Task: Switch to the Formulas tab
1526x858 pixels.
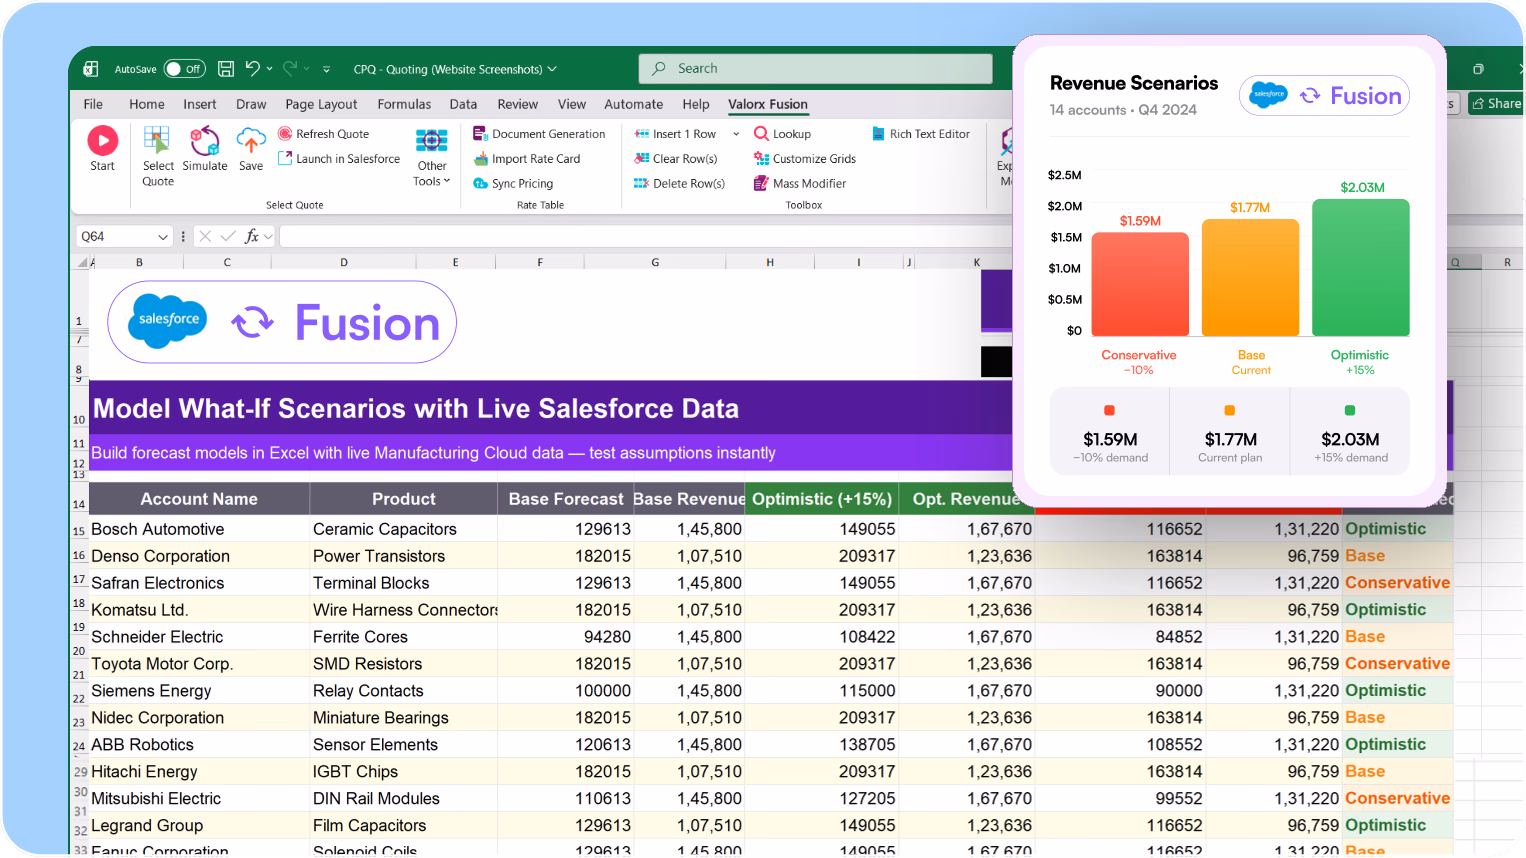Action: pos(404,104)
